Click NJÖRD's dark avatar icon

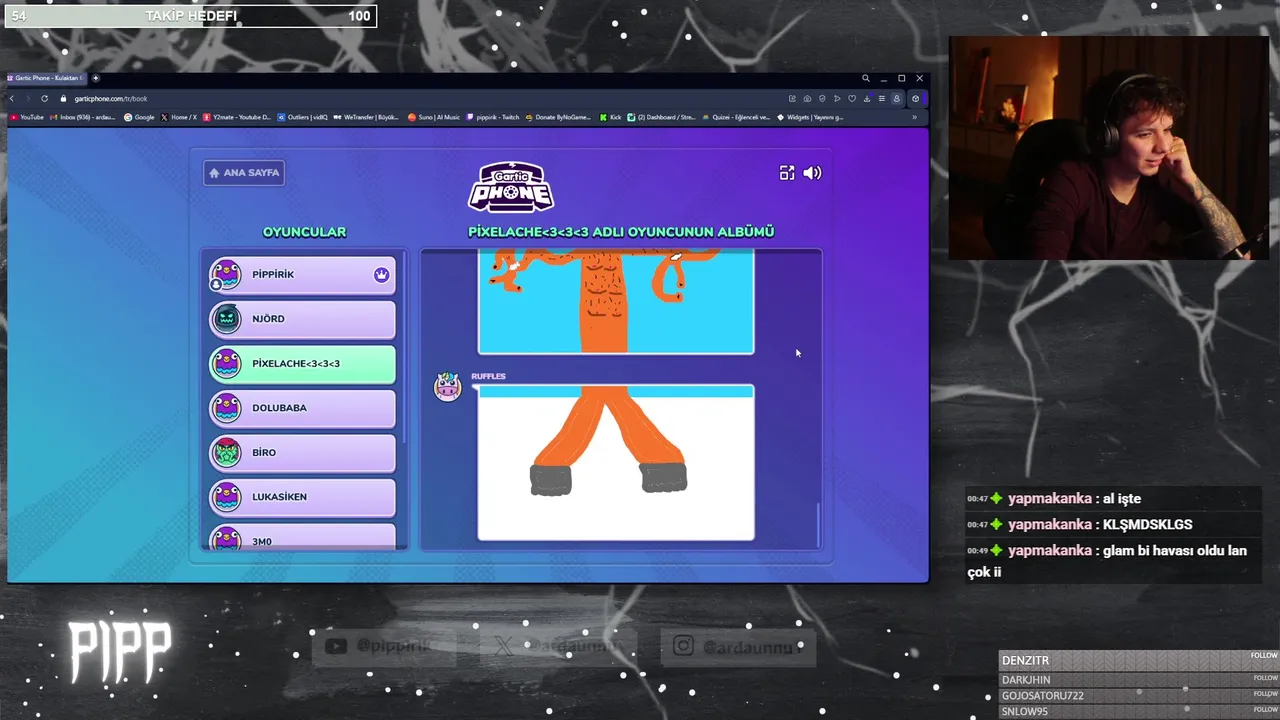point(227,319)
